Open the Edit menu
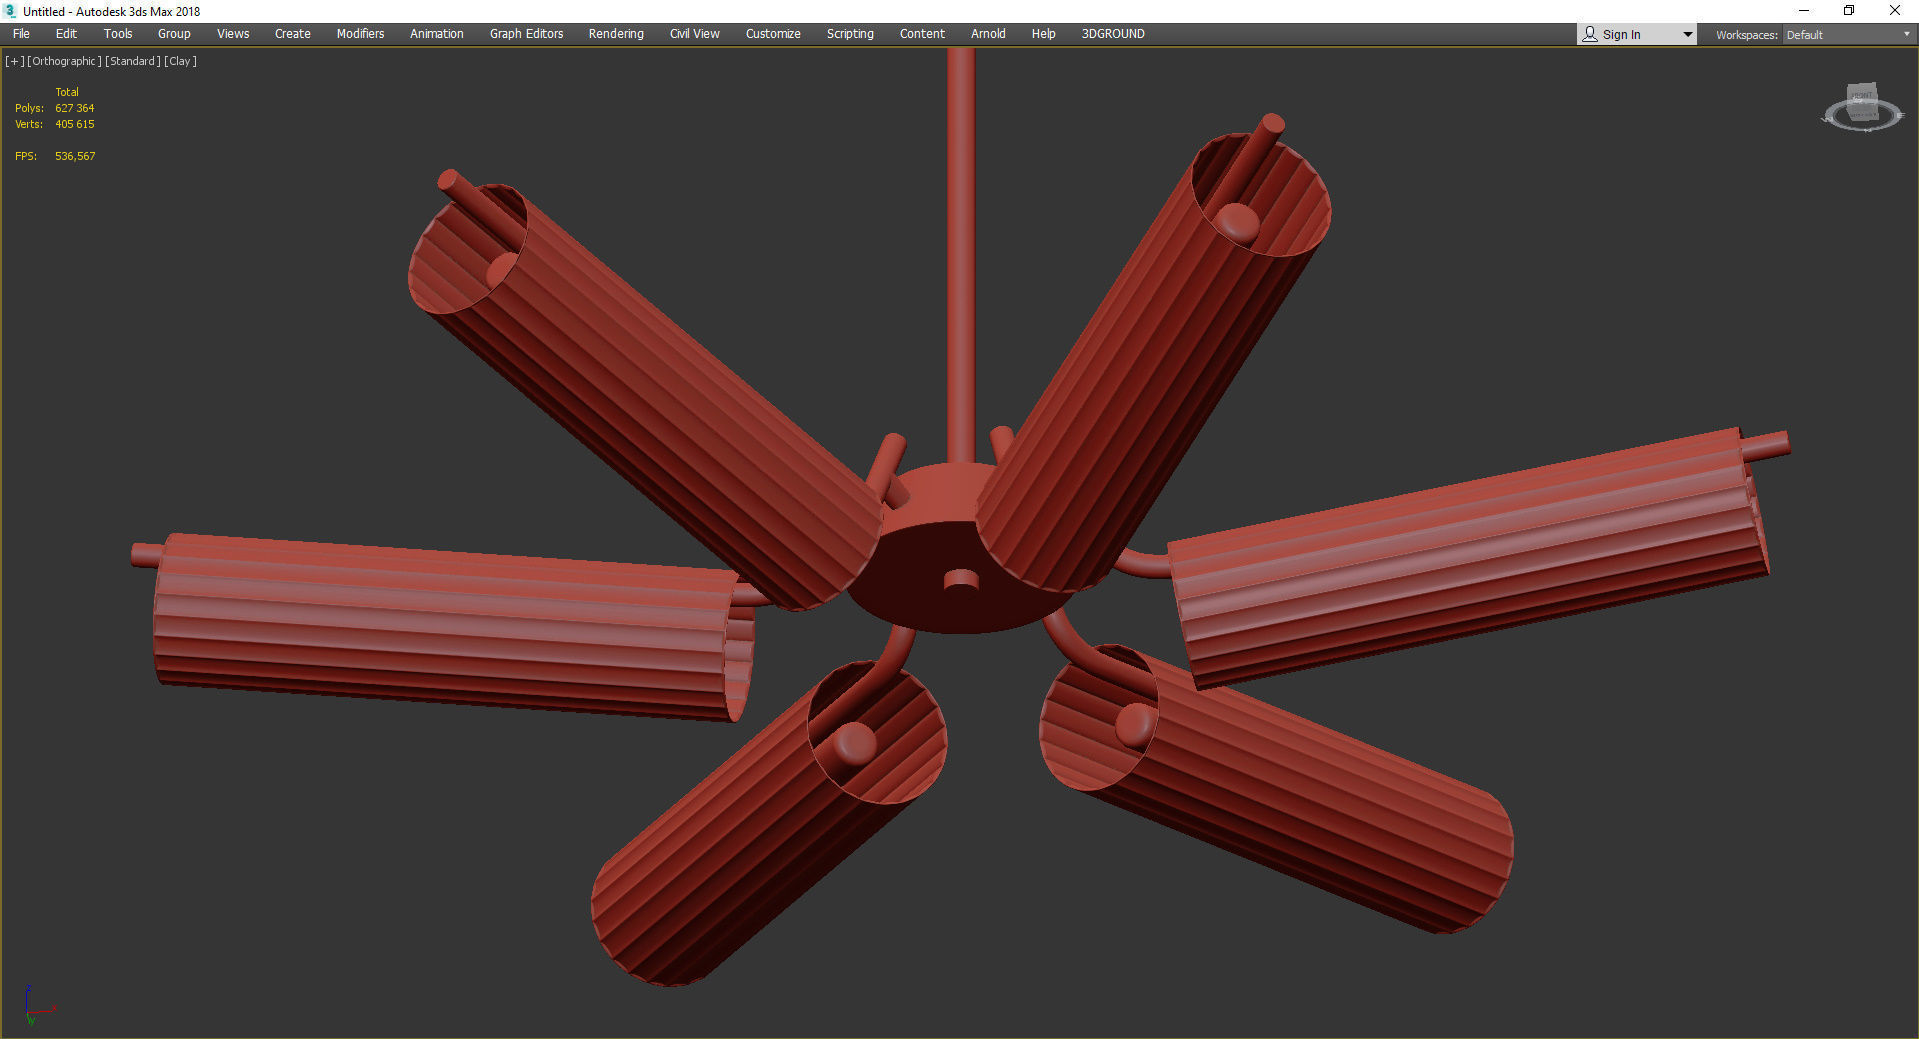 tap(66, 34)
